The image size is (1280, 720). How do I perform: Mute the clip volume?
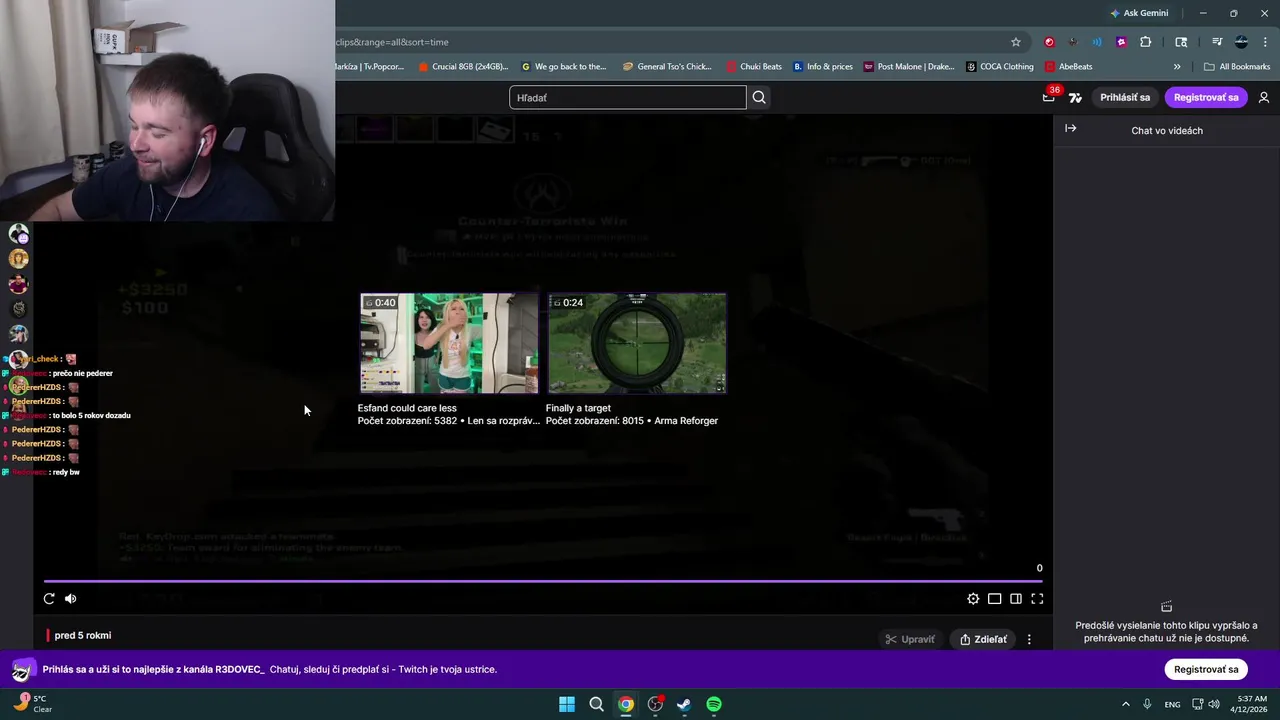(70, 599)
